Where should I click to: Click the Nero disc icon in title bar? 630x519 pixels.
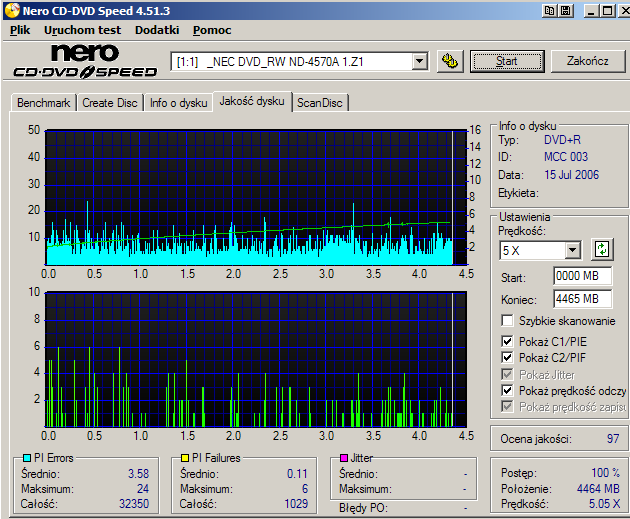(12, 10)
